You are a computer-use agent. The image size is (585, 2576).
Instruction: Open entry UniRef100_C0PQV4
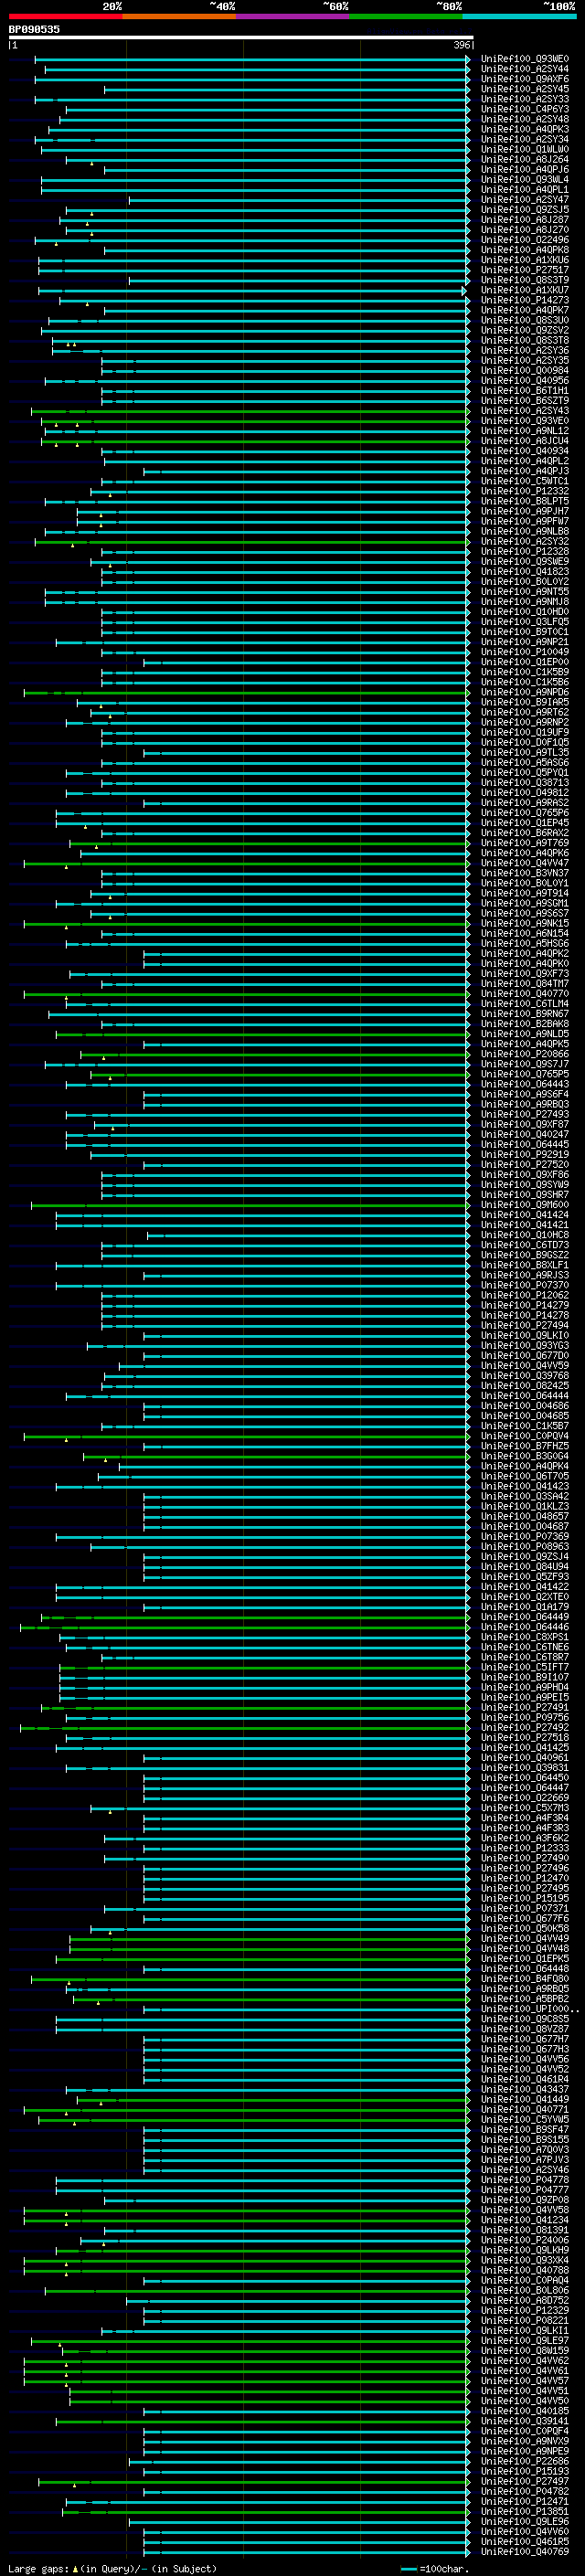tap(525, 1436)
